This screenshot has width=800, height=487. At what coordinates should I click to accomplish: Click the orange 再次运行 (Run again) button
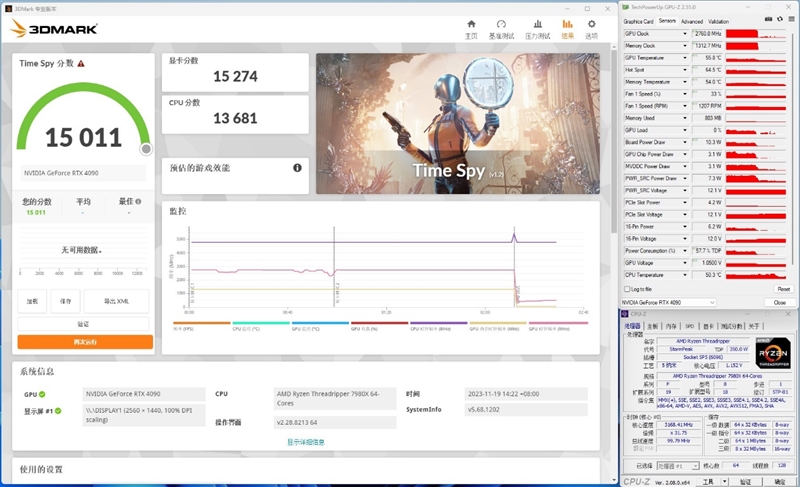click(85, 342)
